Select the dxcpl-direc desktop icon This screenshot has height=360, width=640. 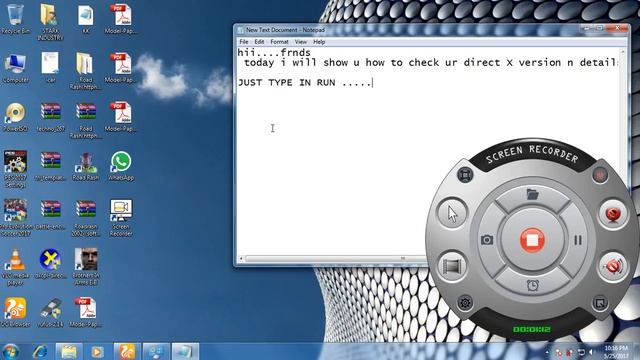point(50,264)
